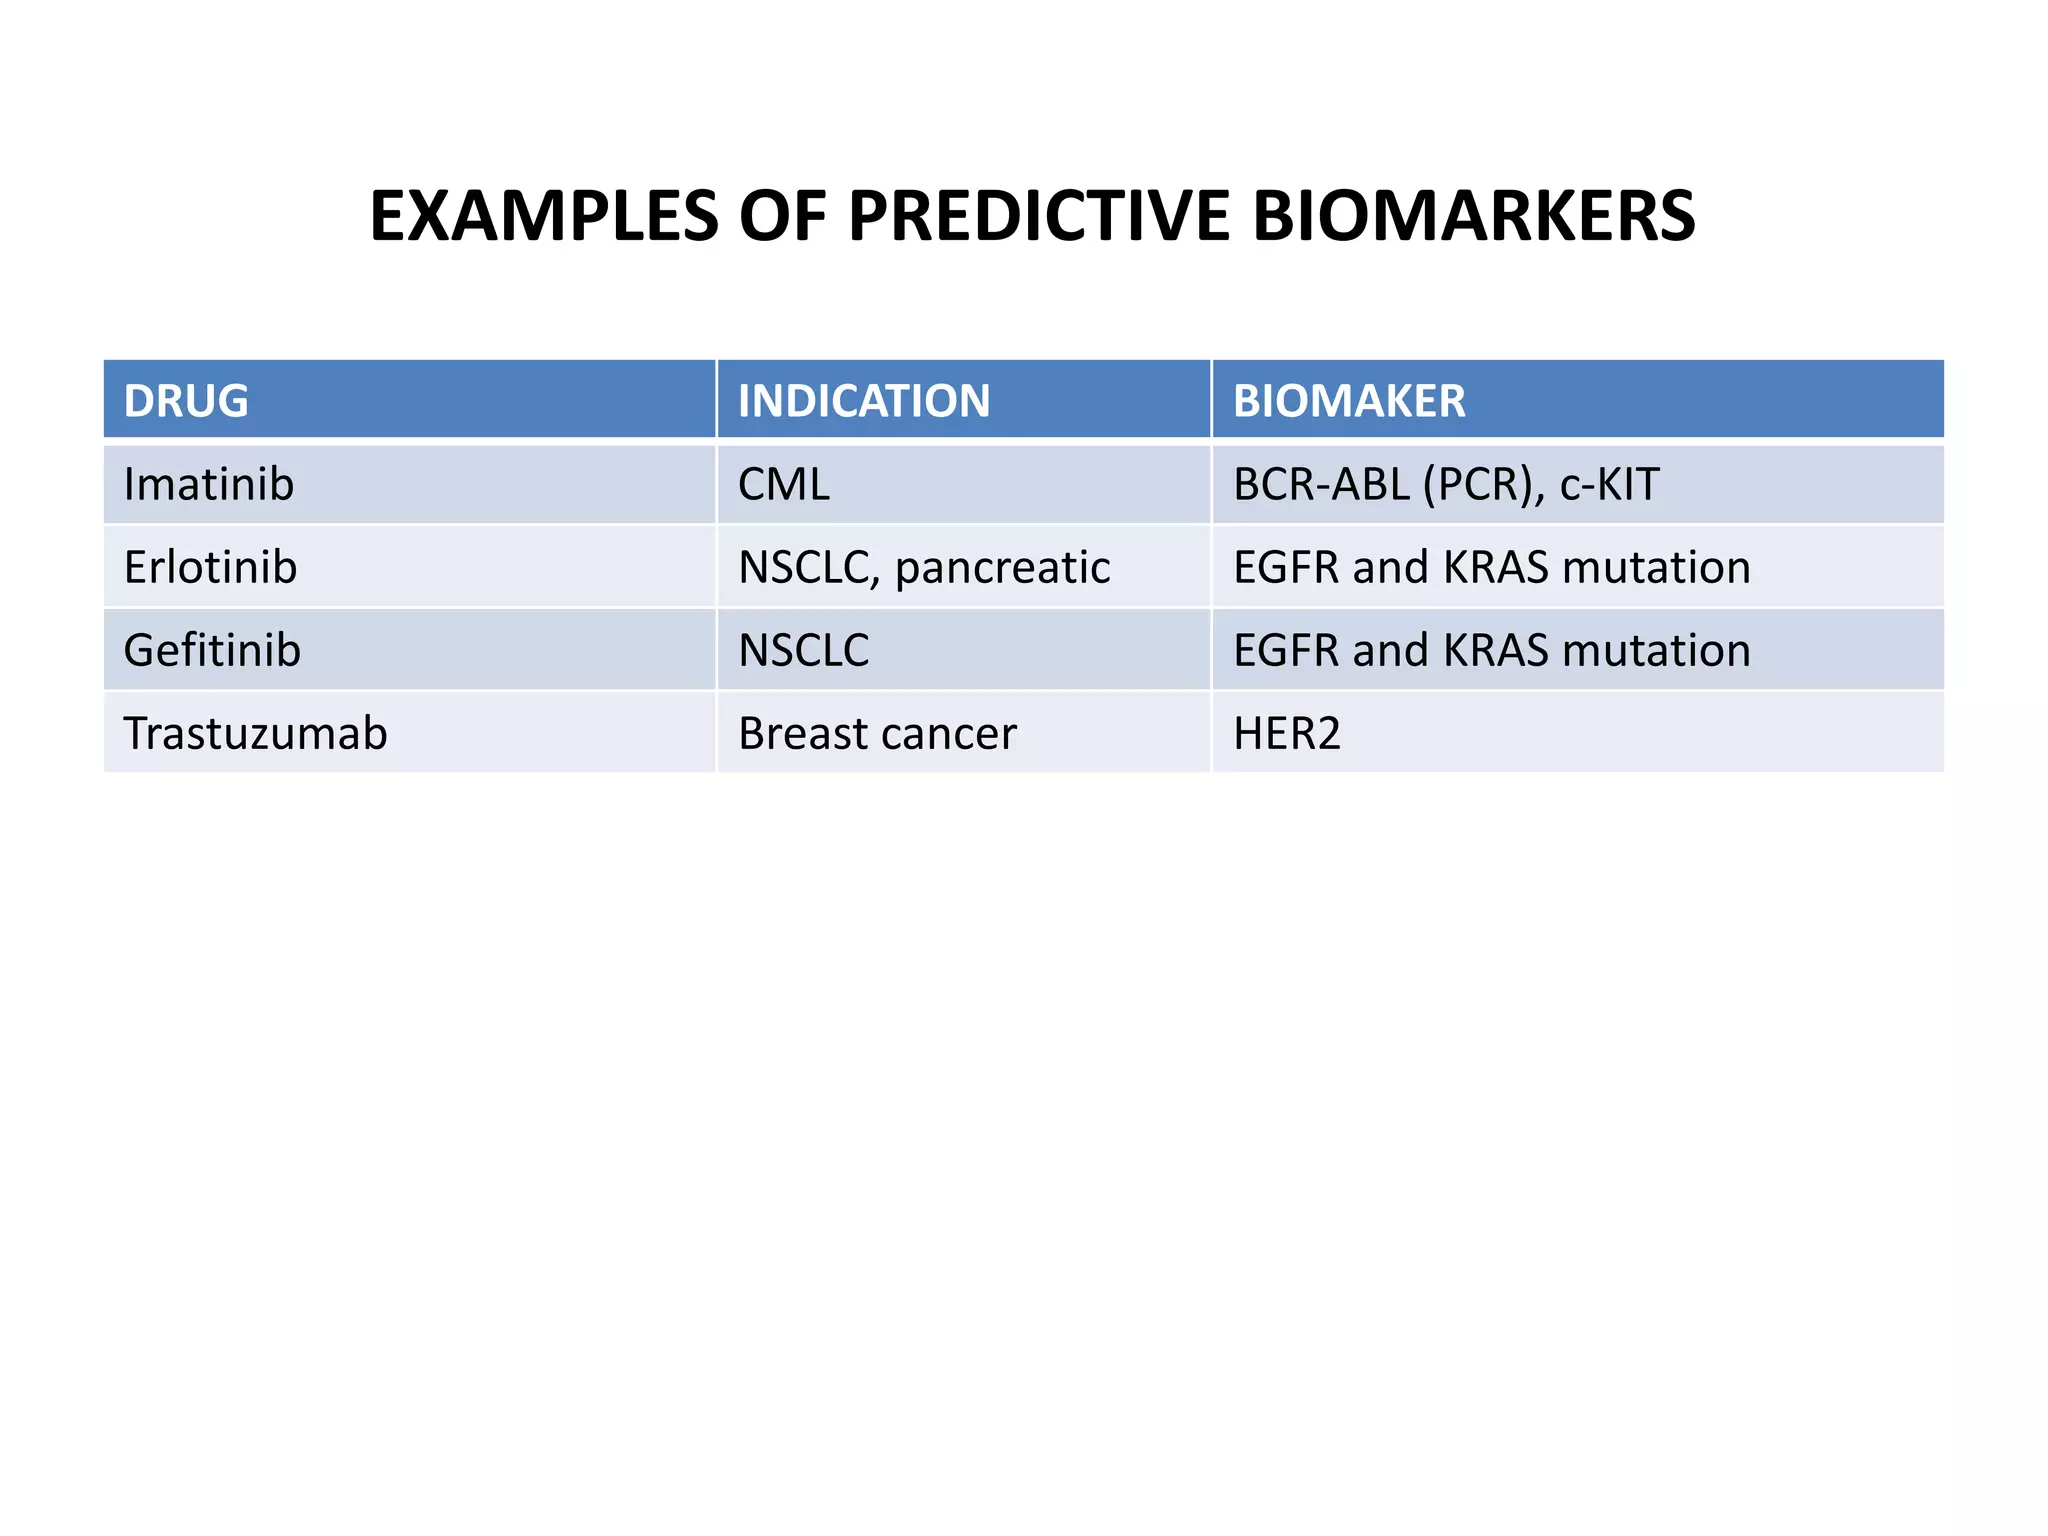
Task: Click the word PREDICTIVE in the title
Action: tap(1038, 216)
